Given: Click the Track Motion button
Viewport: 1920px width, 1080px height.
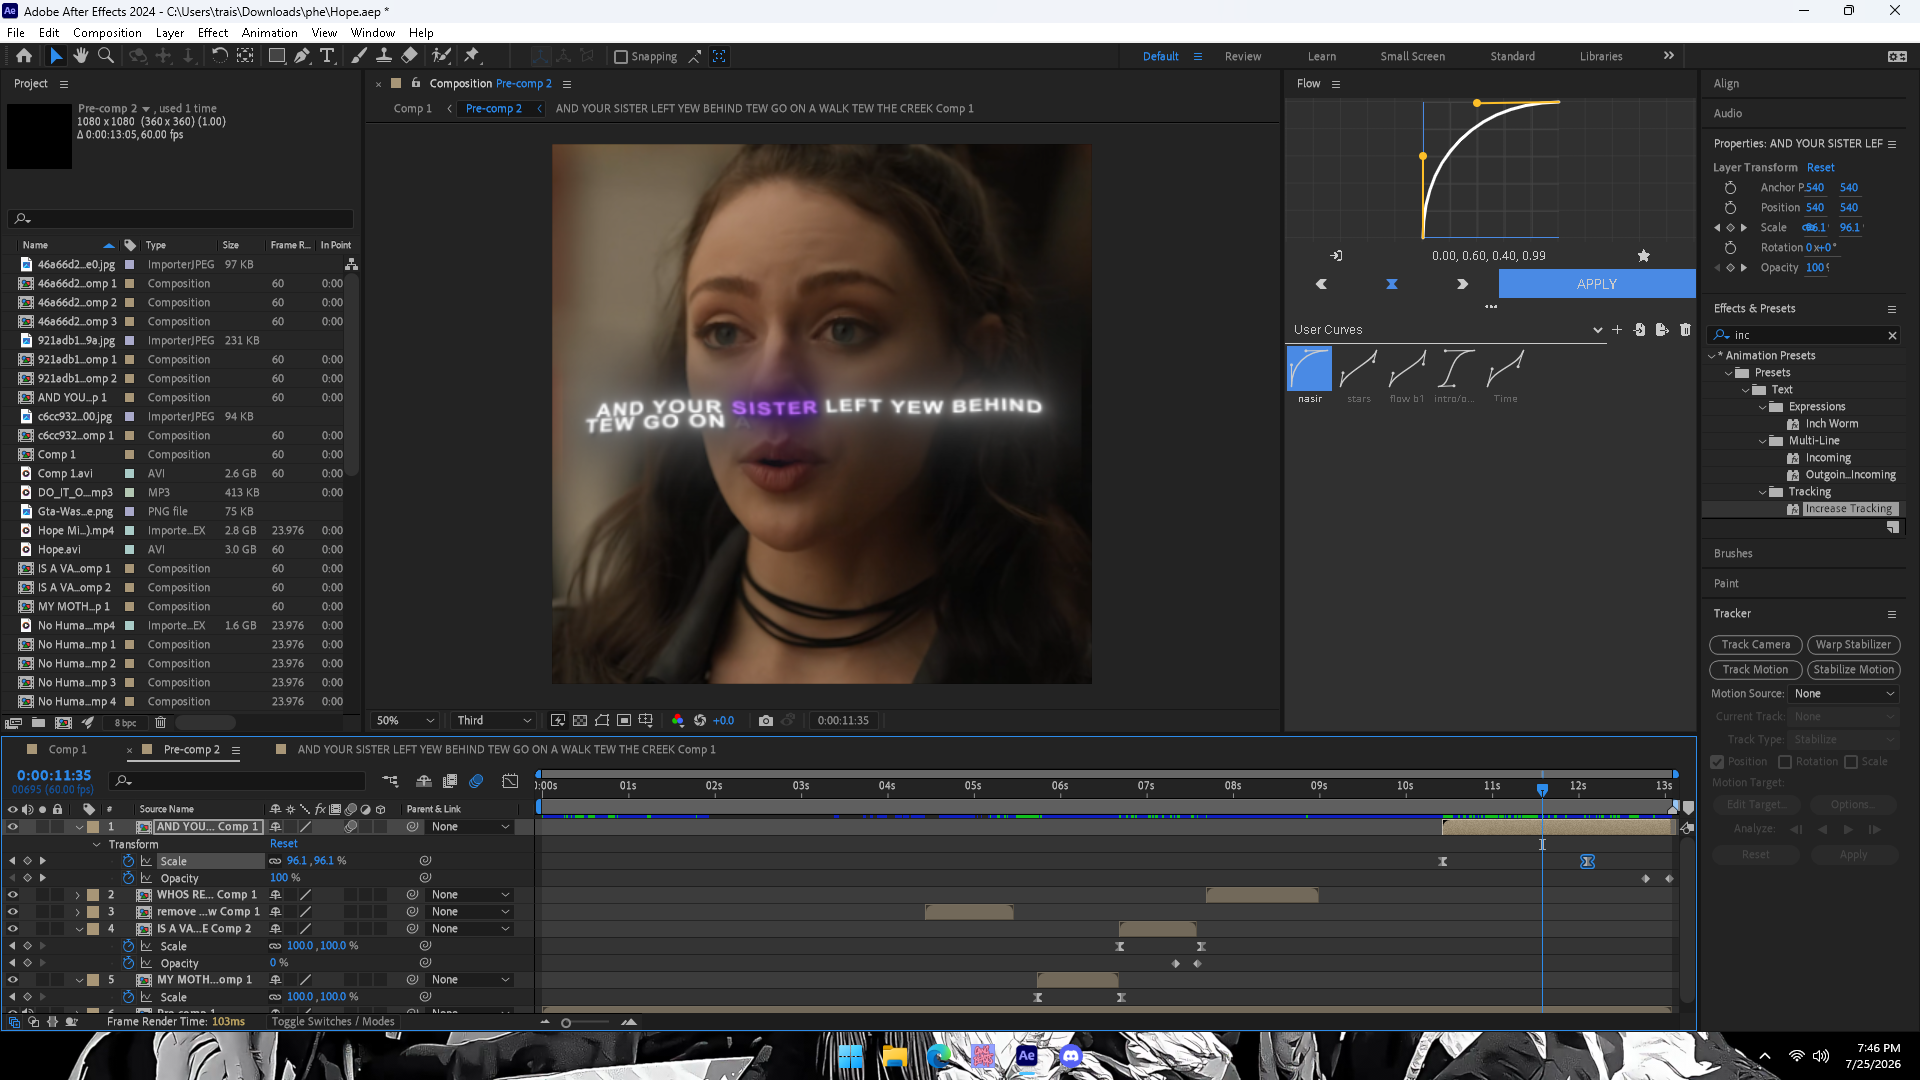Looking at the screenshot, I should tap(1756, 670).
